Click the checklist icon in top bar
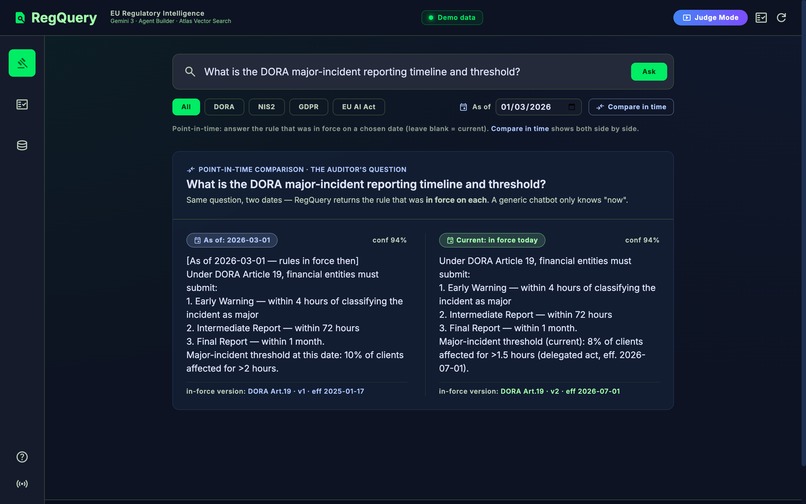Image resolution: width=806 pixels, height=504 pixels. pyautogui.click(x=761, y=17)
